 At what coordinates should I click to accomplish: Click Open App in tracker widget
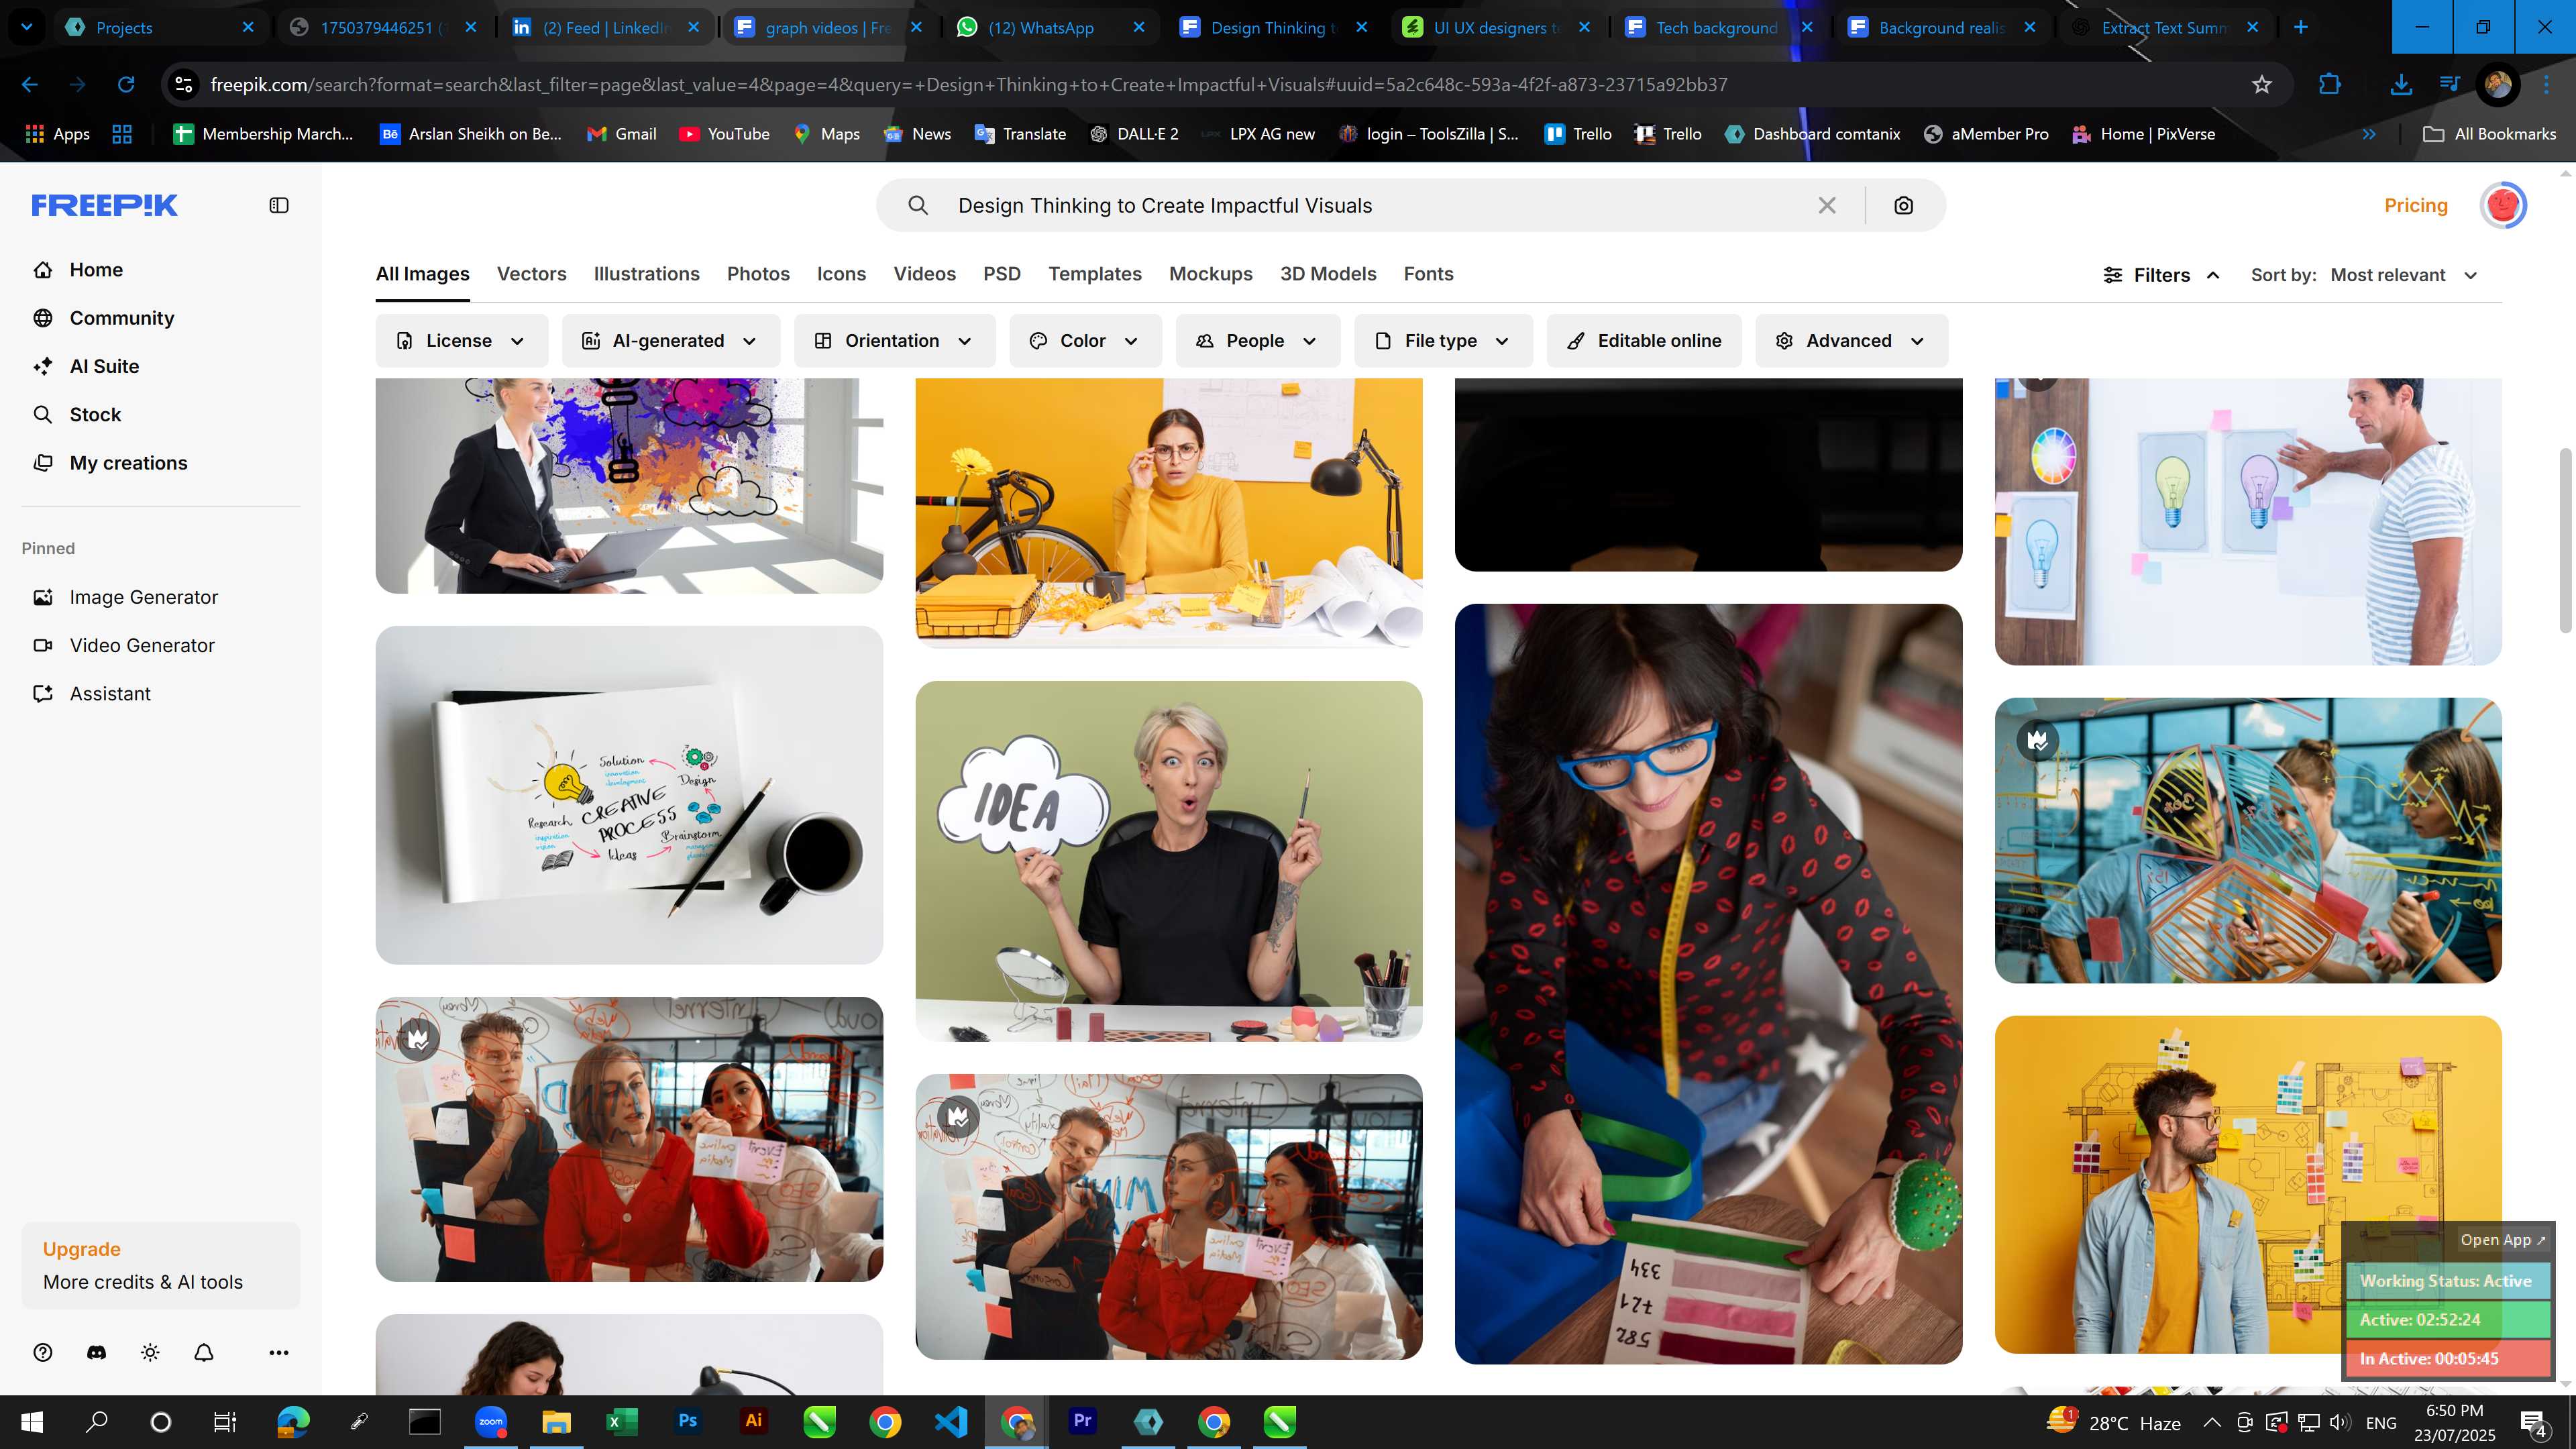point(2503,1240)
